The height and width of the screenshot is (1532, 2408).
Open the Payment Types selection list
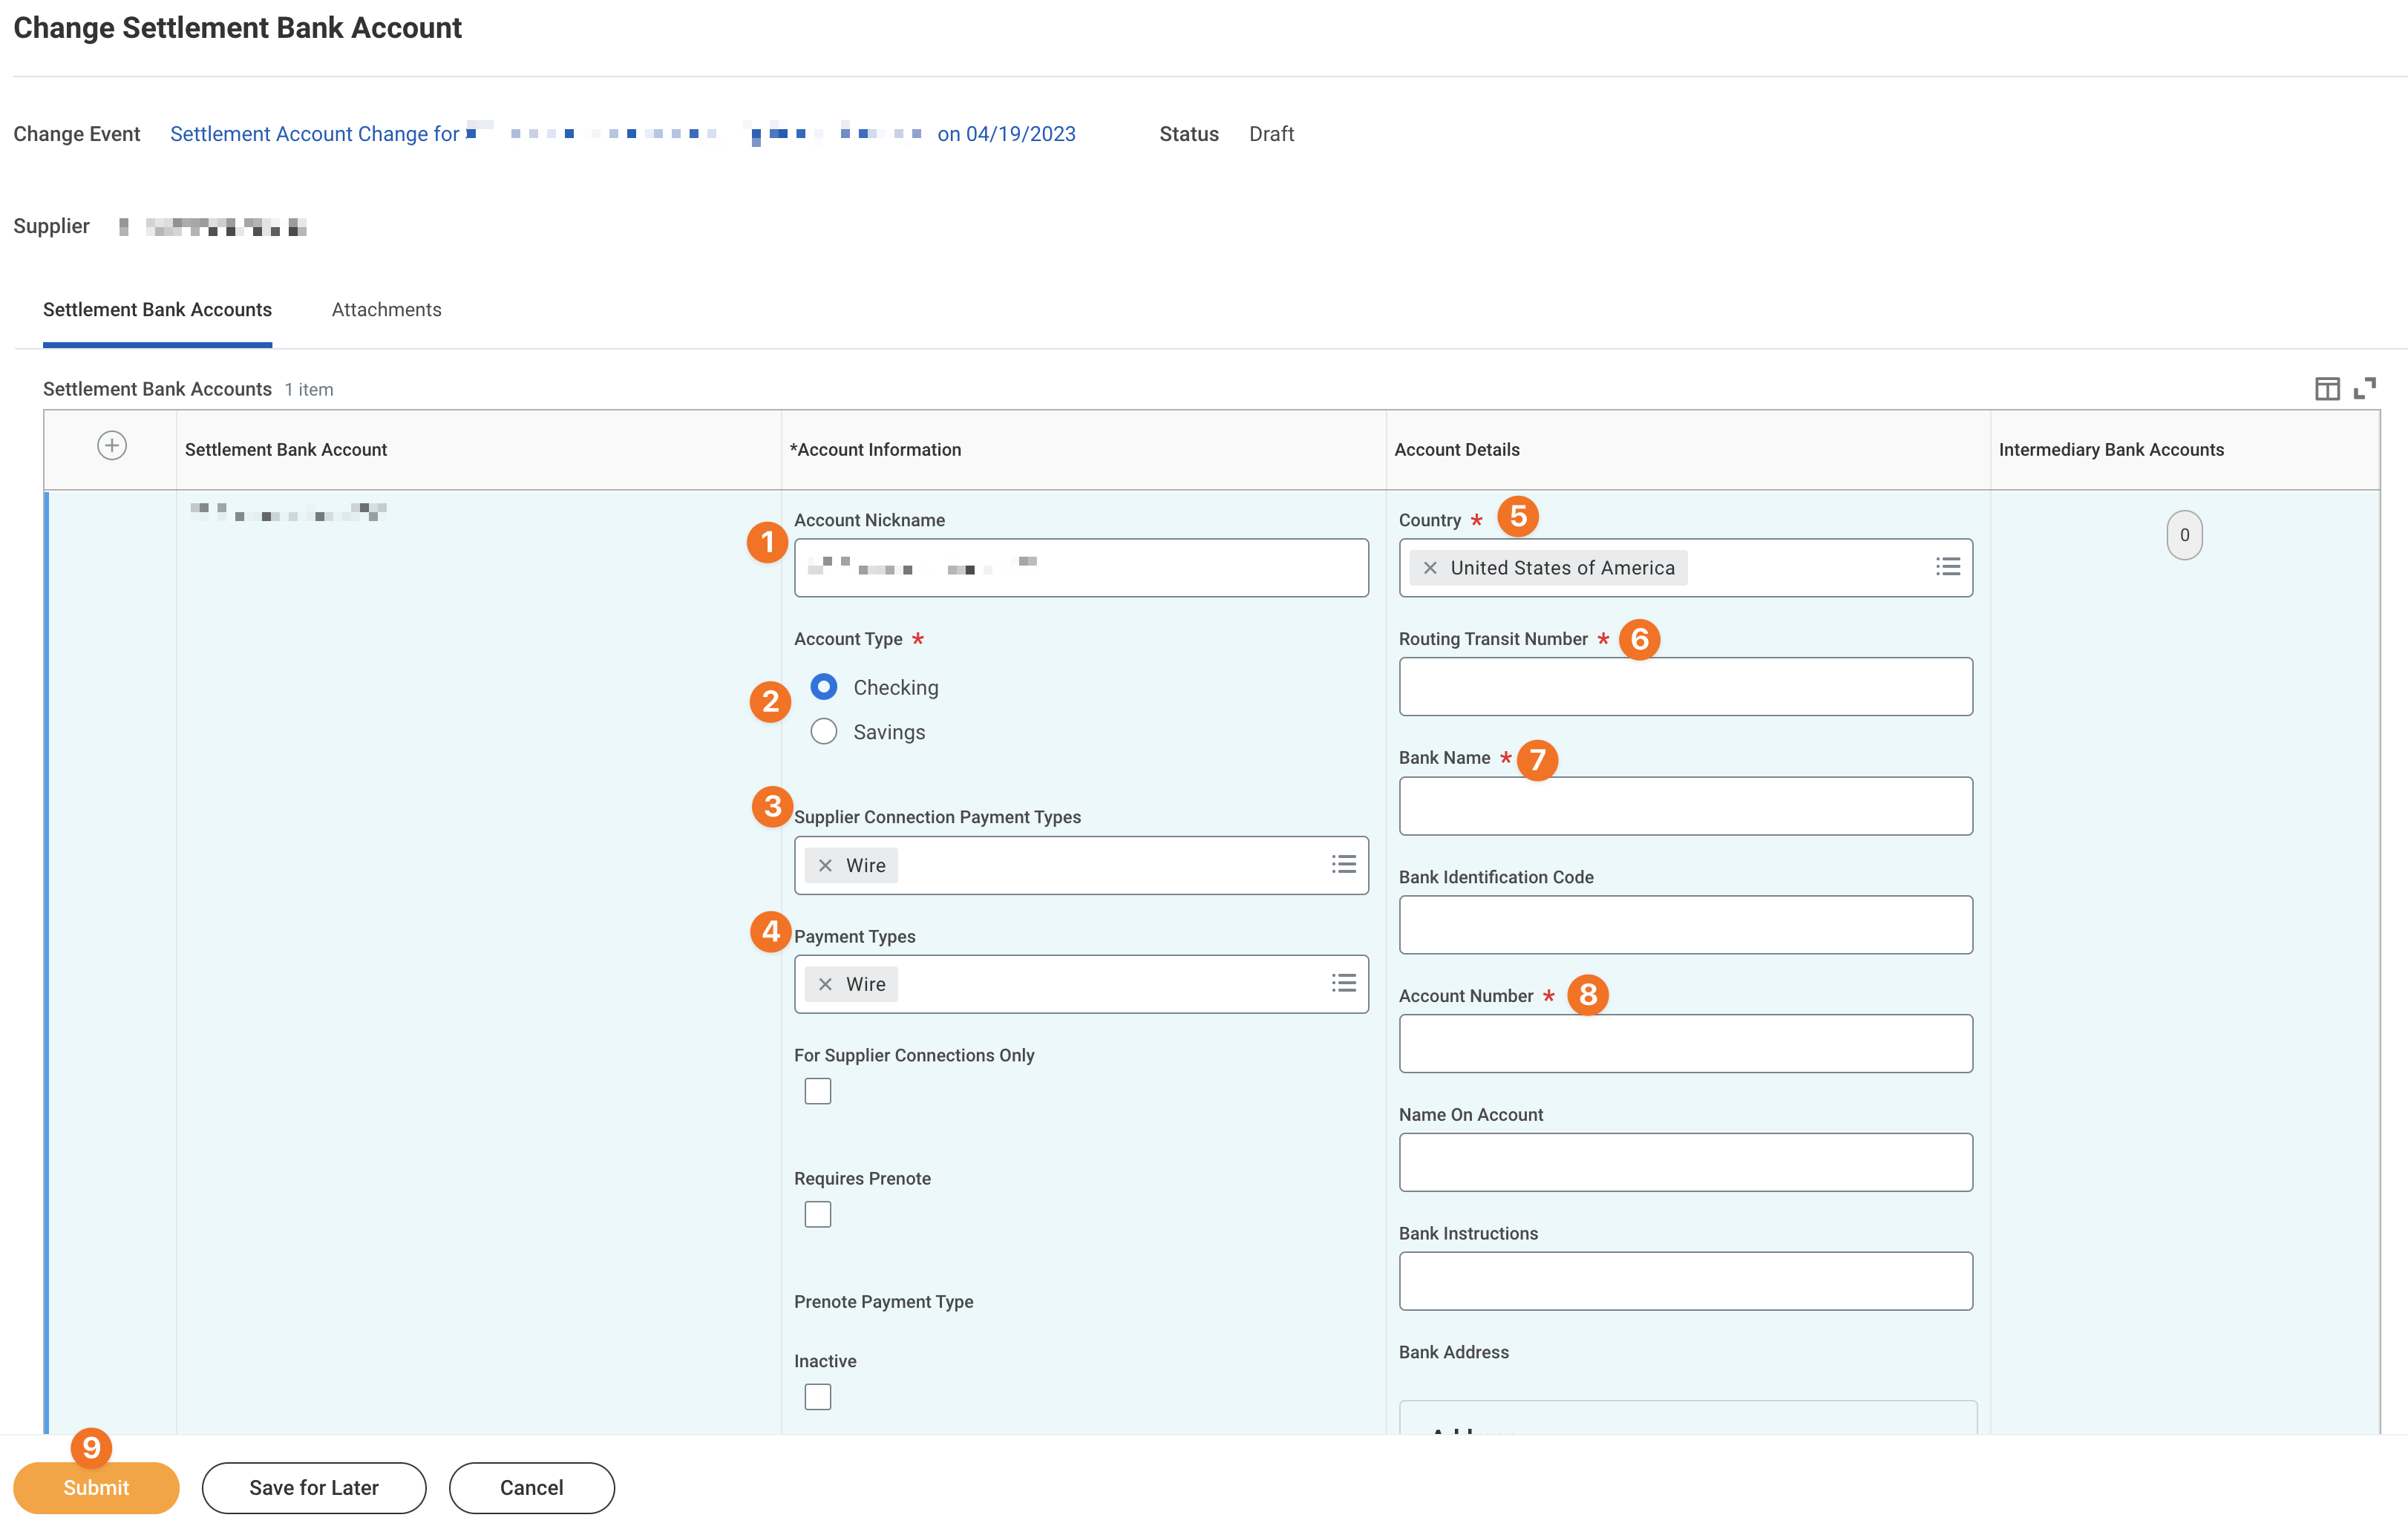coord(1343,983)
